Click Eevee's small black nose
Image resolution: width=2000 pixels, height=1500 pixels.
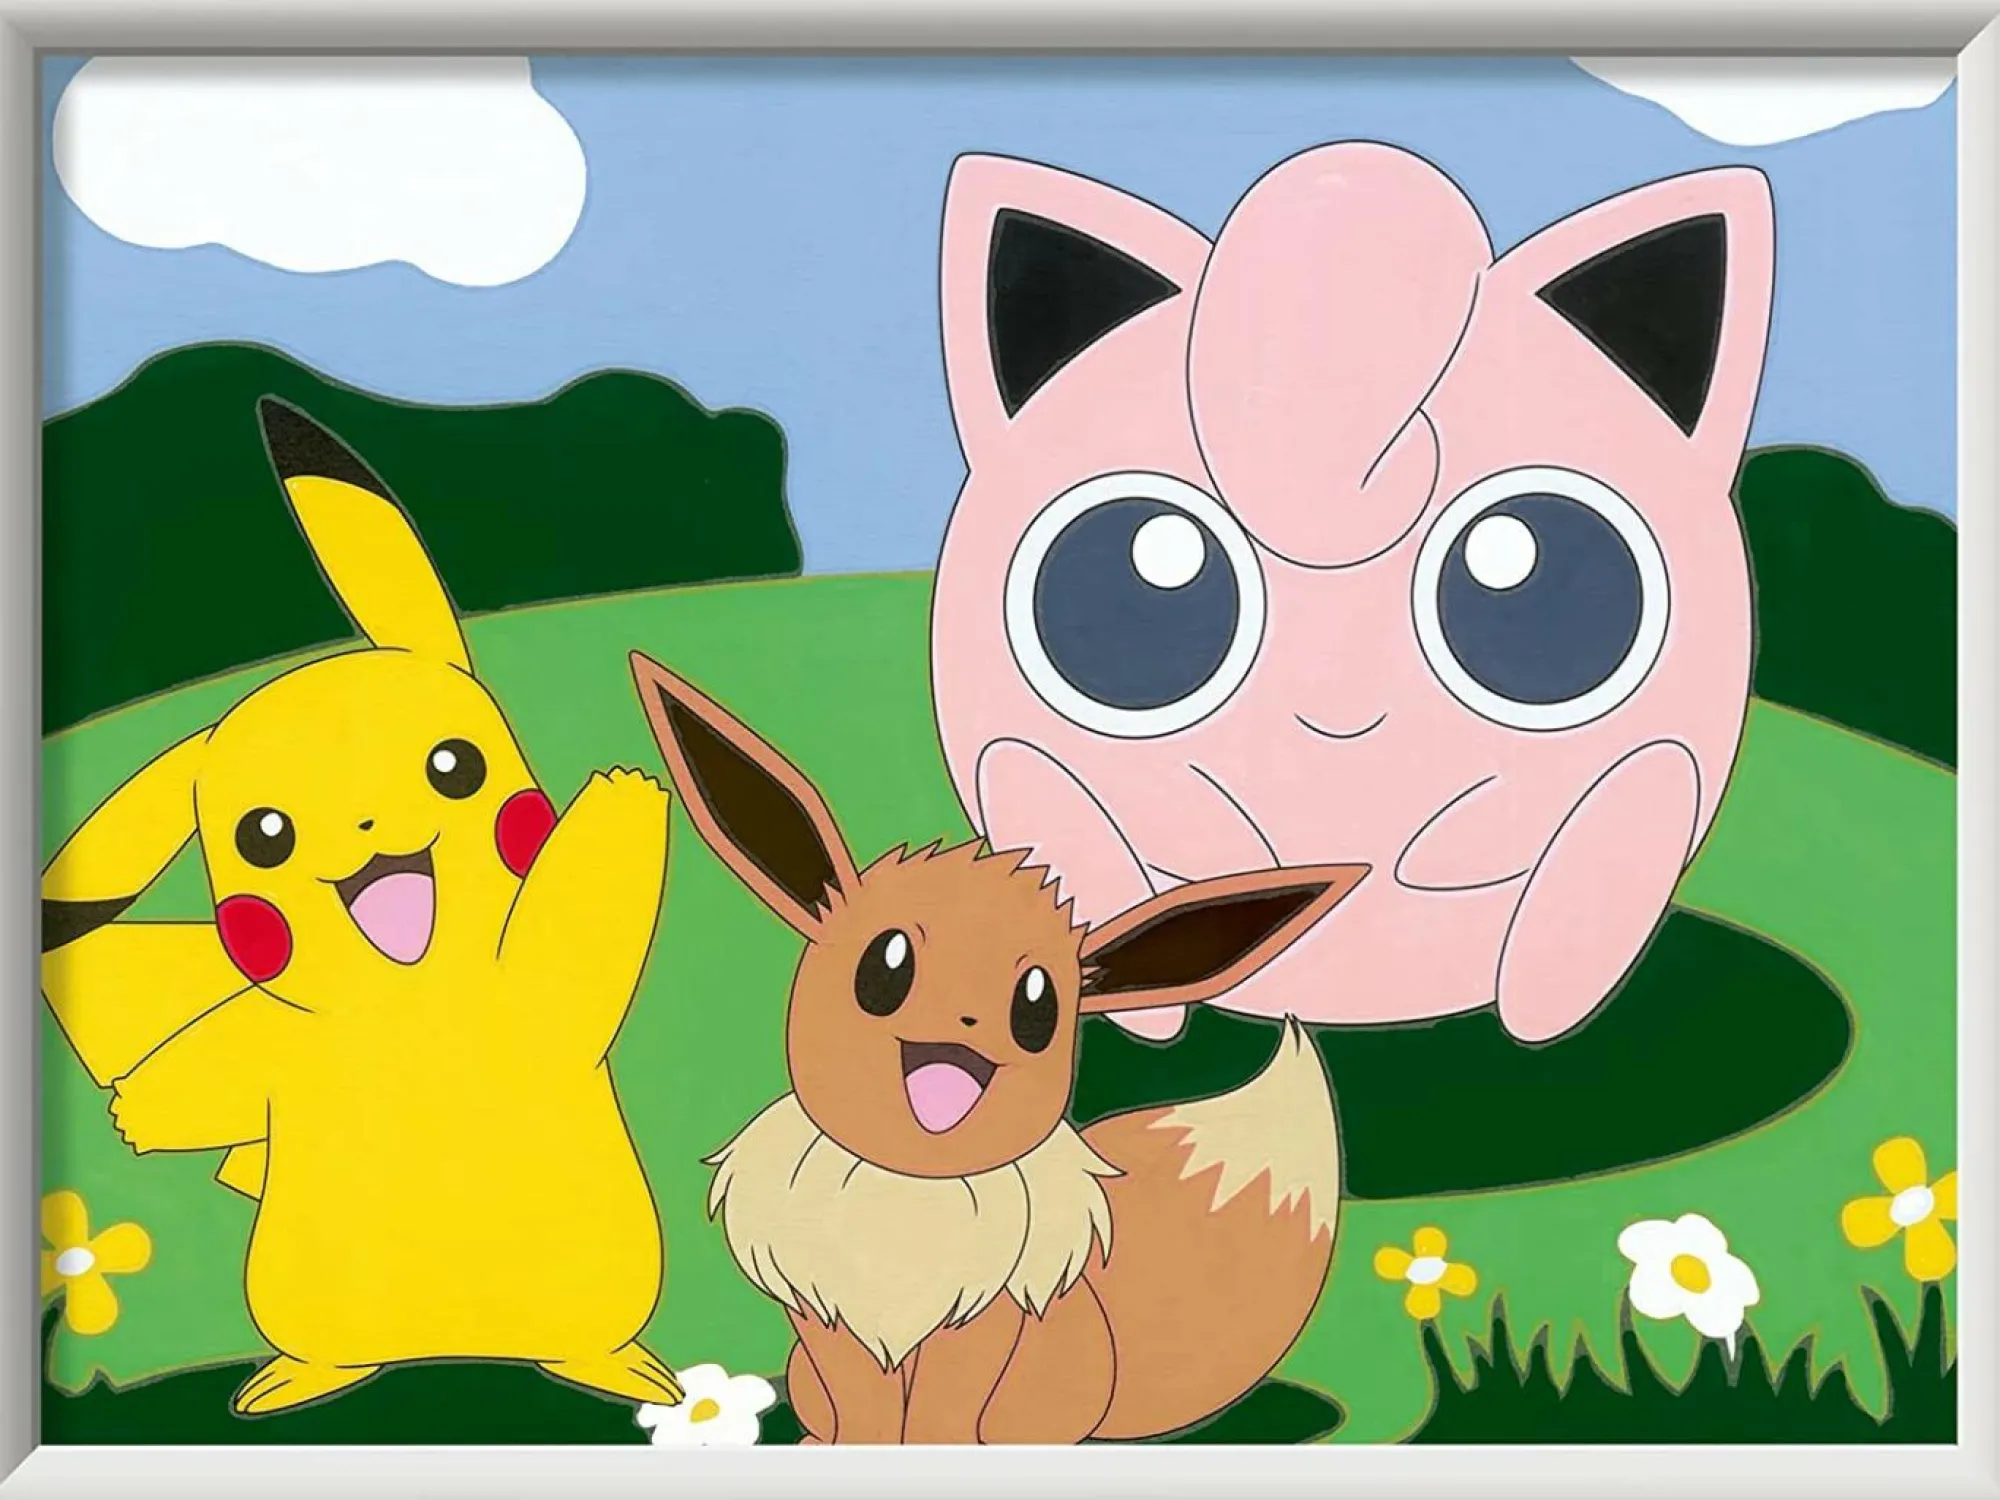(968, 1022)
